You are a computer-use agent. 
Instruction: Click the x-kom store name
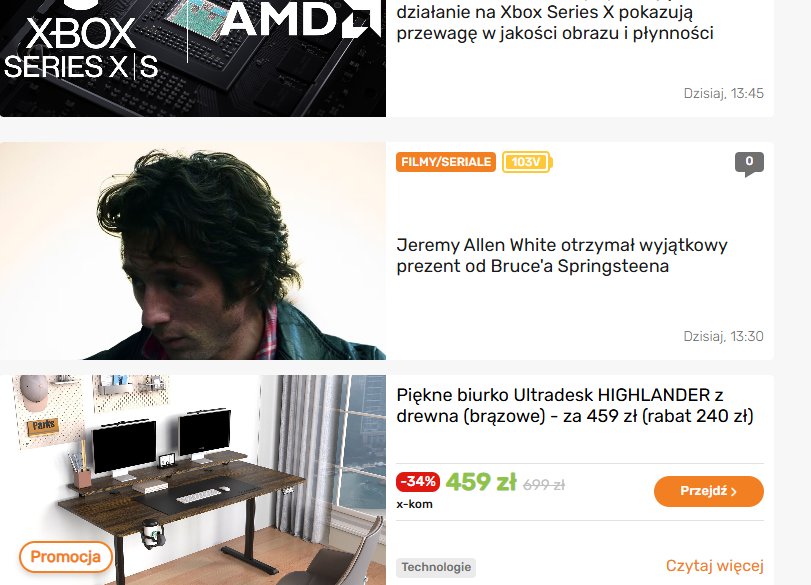(414, 504)
